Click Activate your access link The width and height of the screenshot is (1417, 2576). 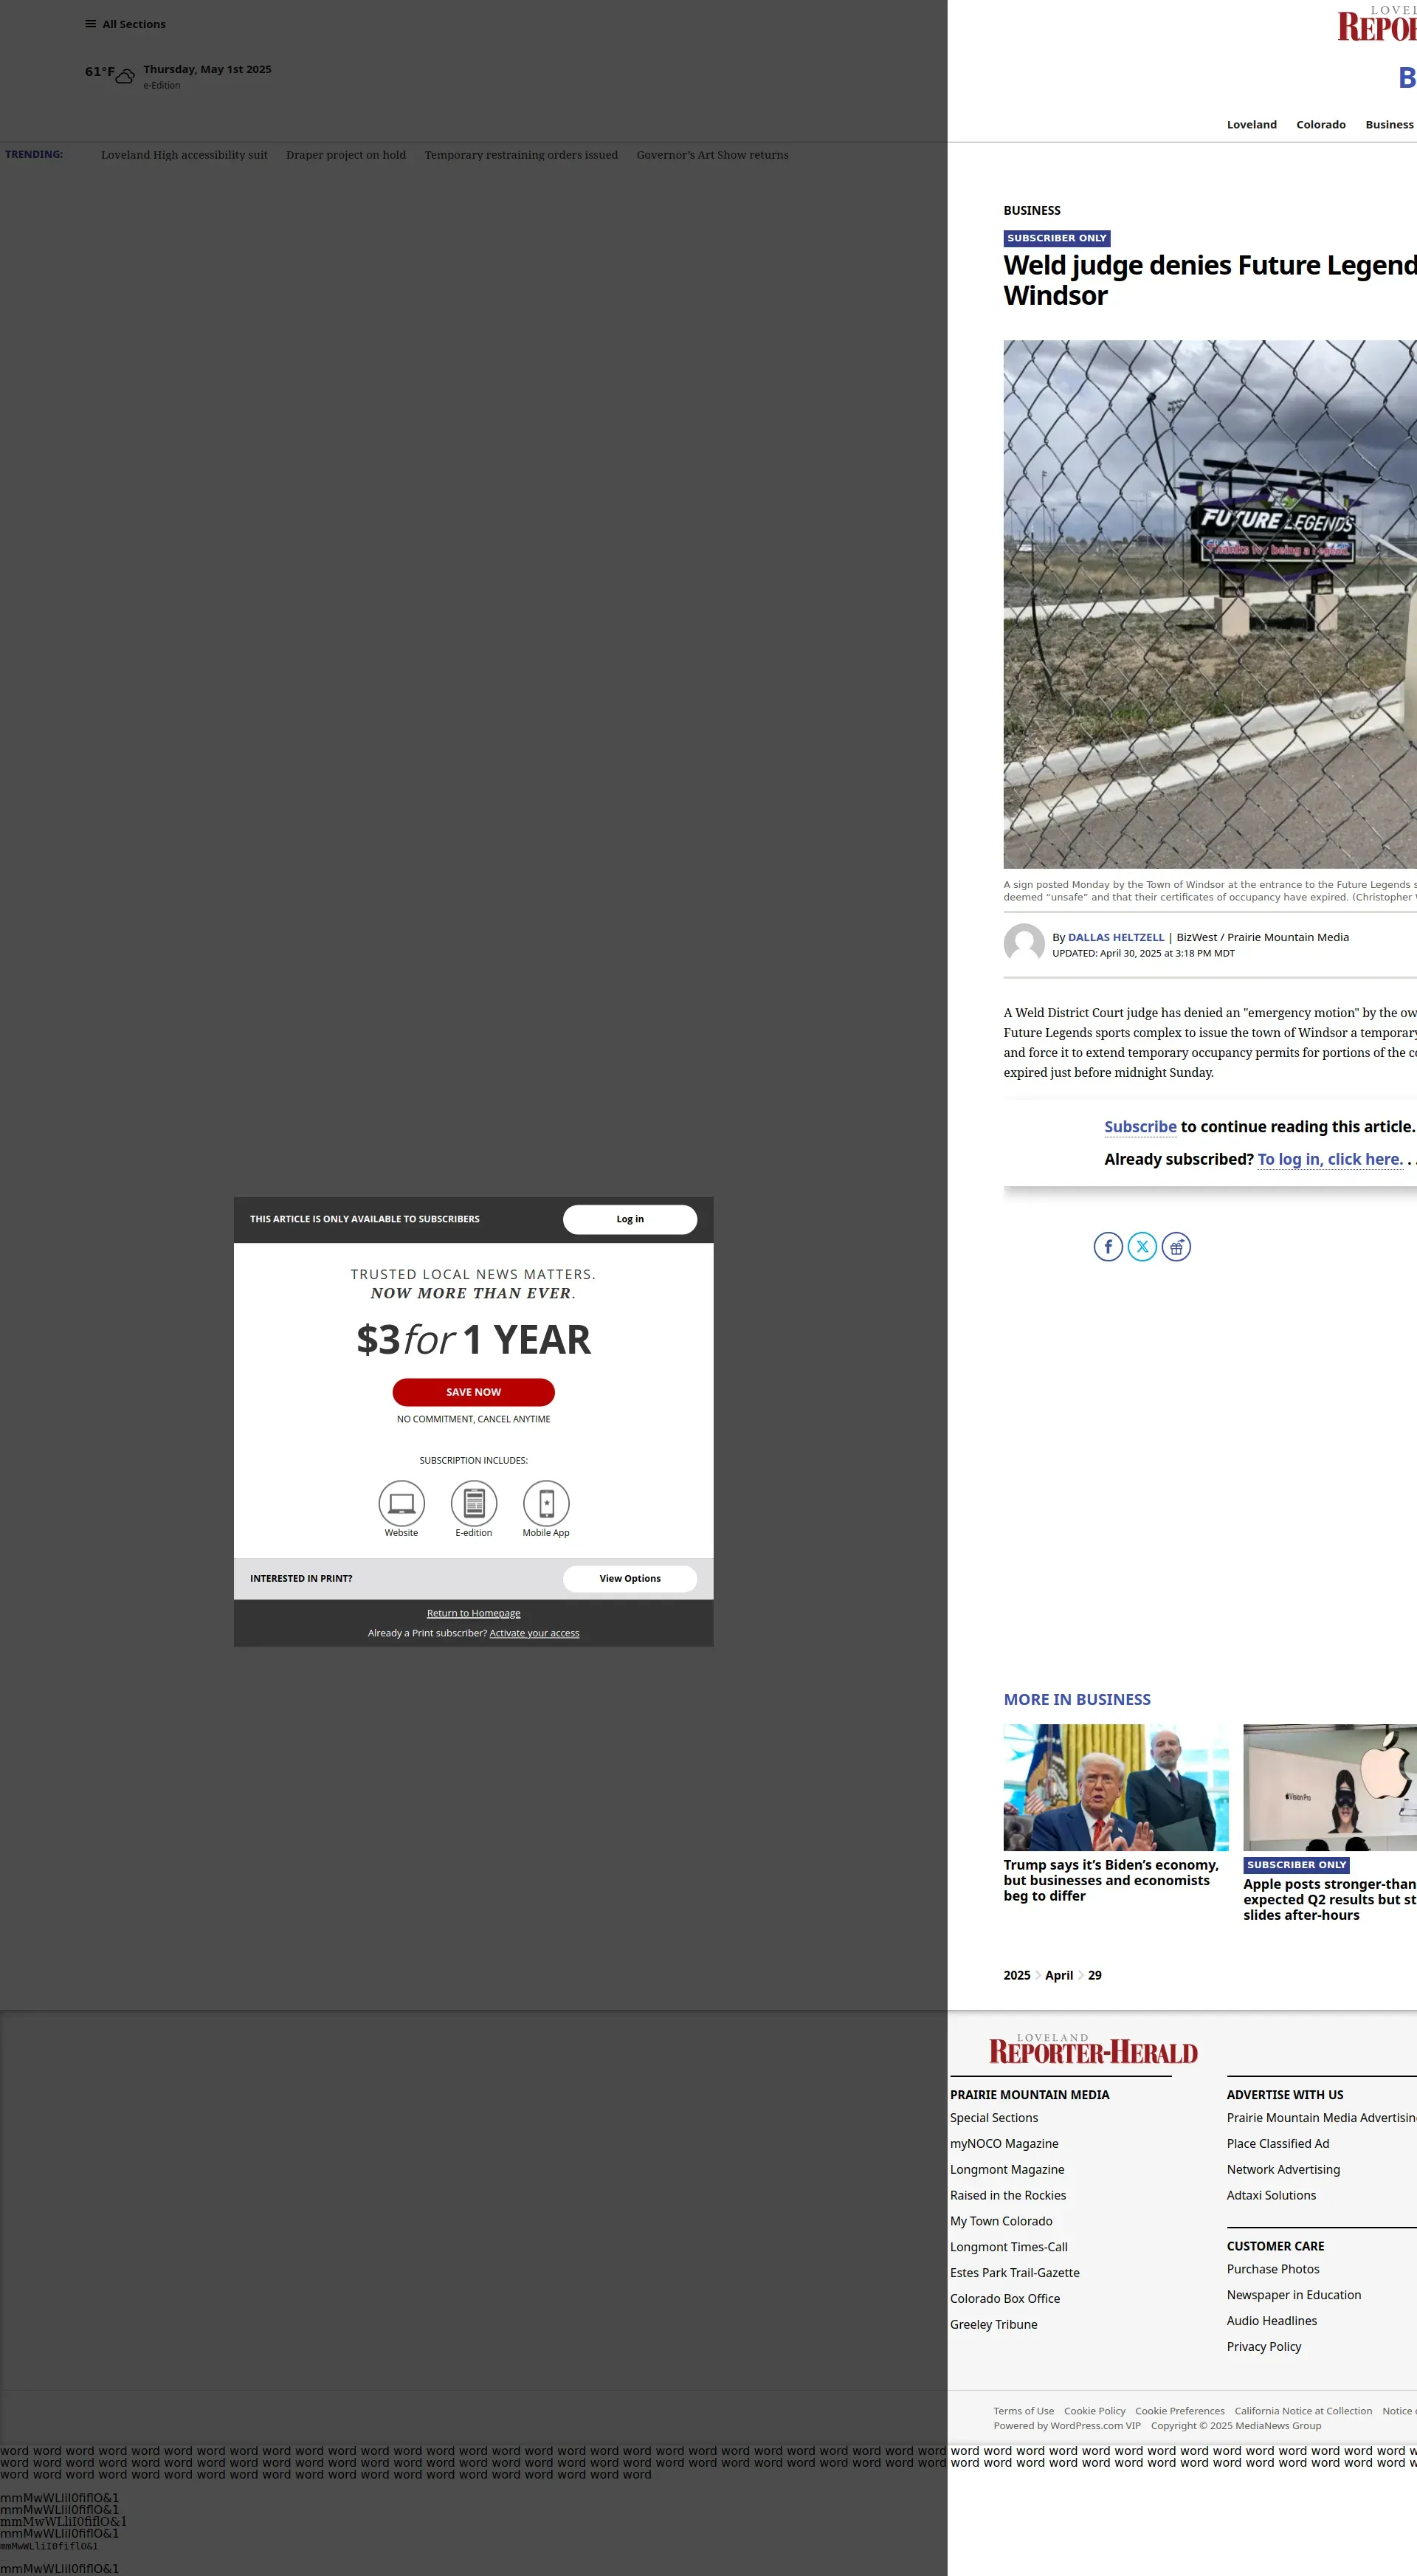point(535,1633)
